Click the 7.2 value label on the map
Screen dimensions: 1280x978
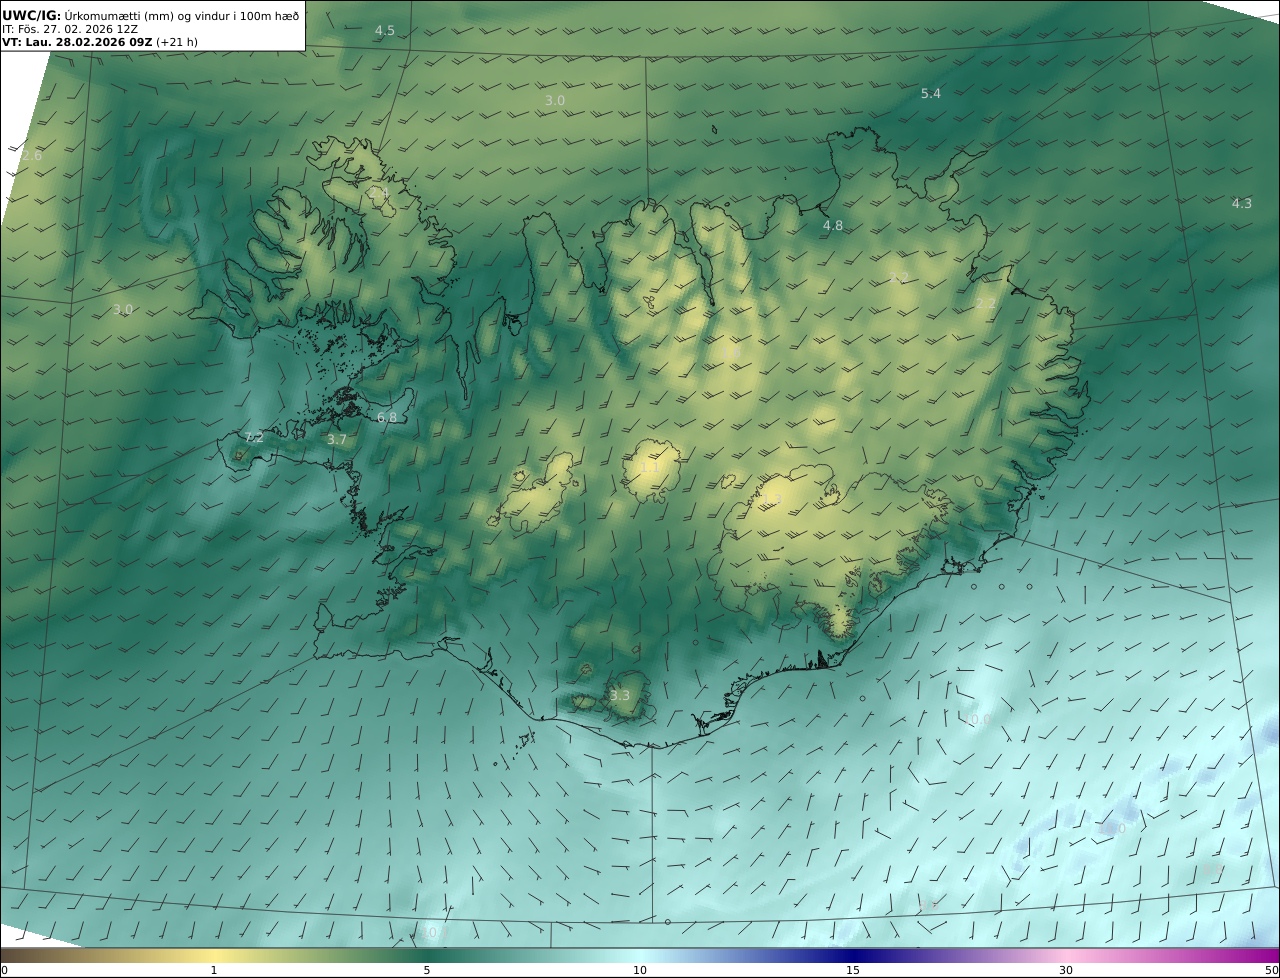254,438
